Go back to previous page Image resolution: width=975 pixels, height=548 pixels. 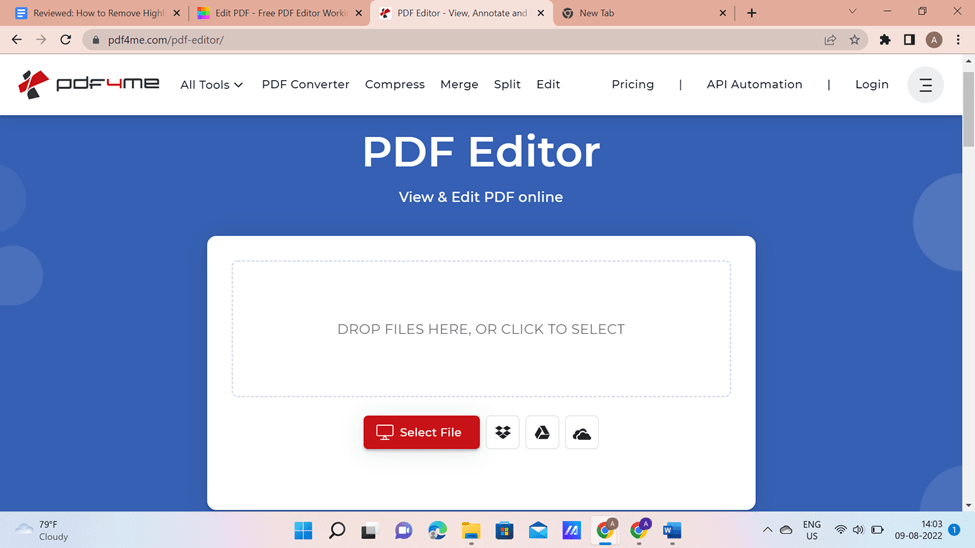pyautogui.click(x=17, y=40)
